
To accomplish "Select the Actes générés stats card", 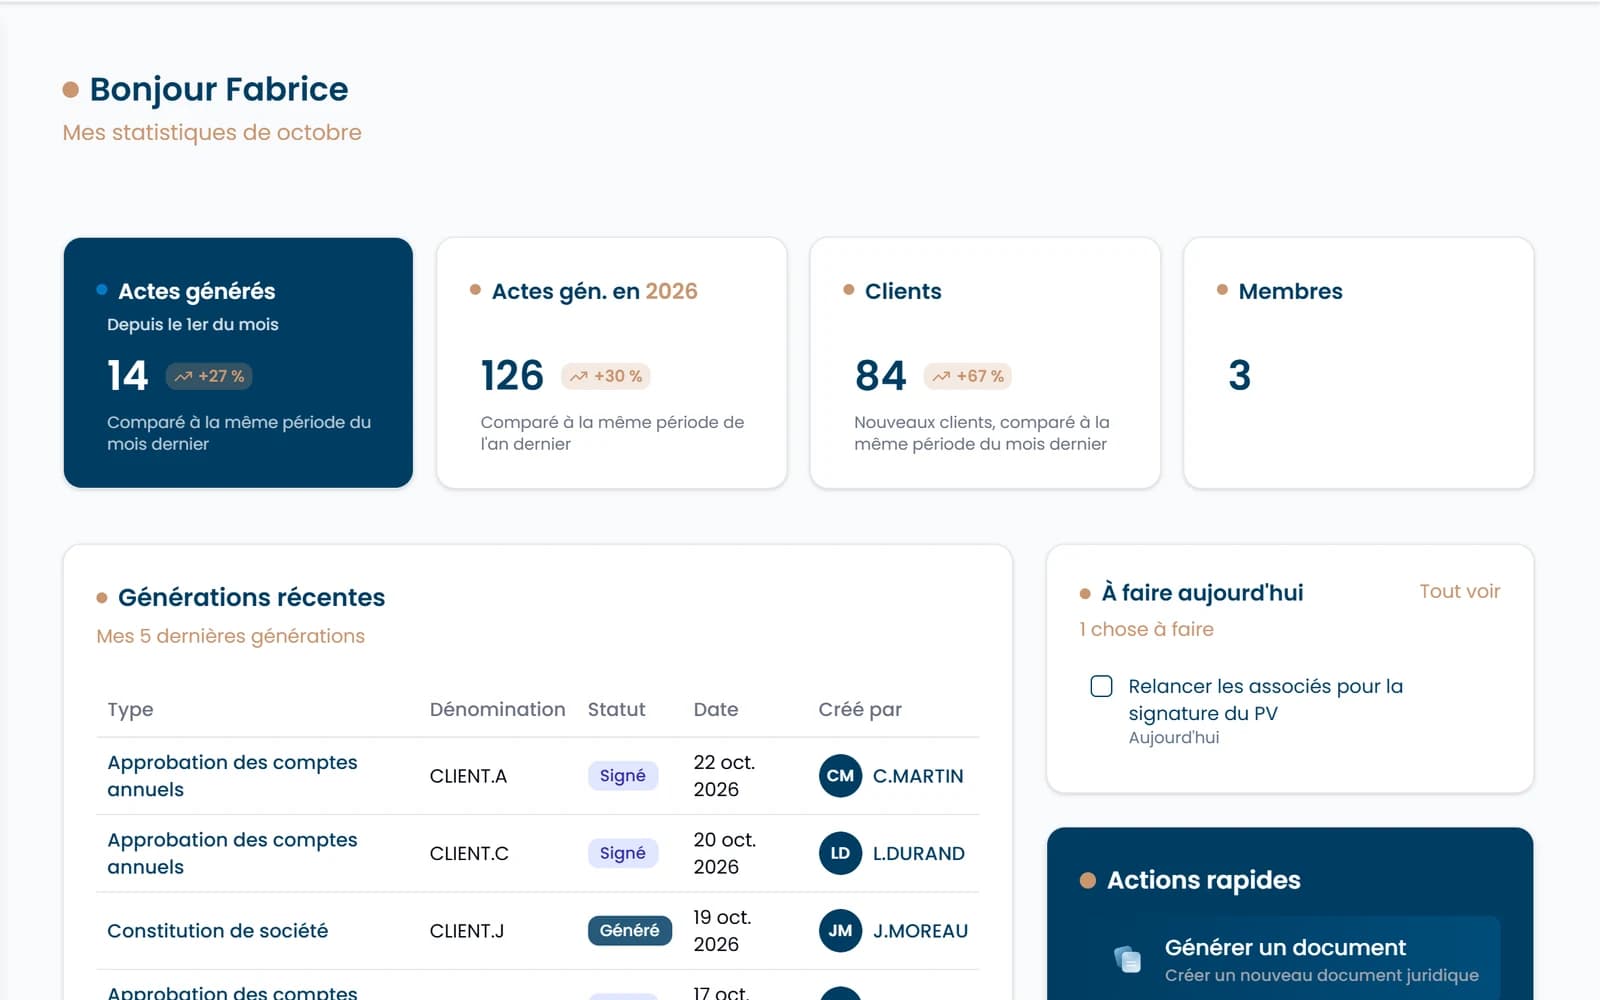I will pyautogui.click(x=238, y=363).
